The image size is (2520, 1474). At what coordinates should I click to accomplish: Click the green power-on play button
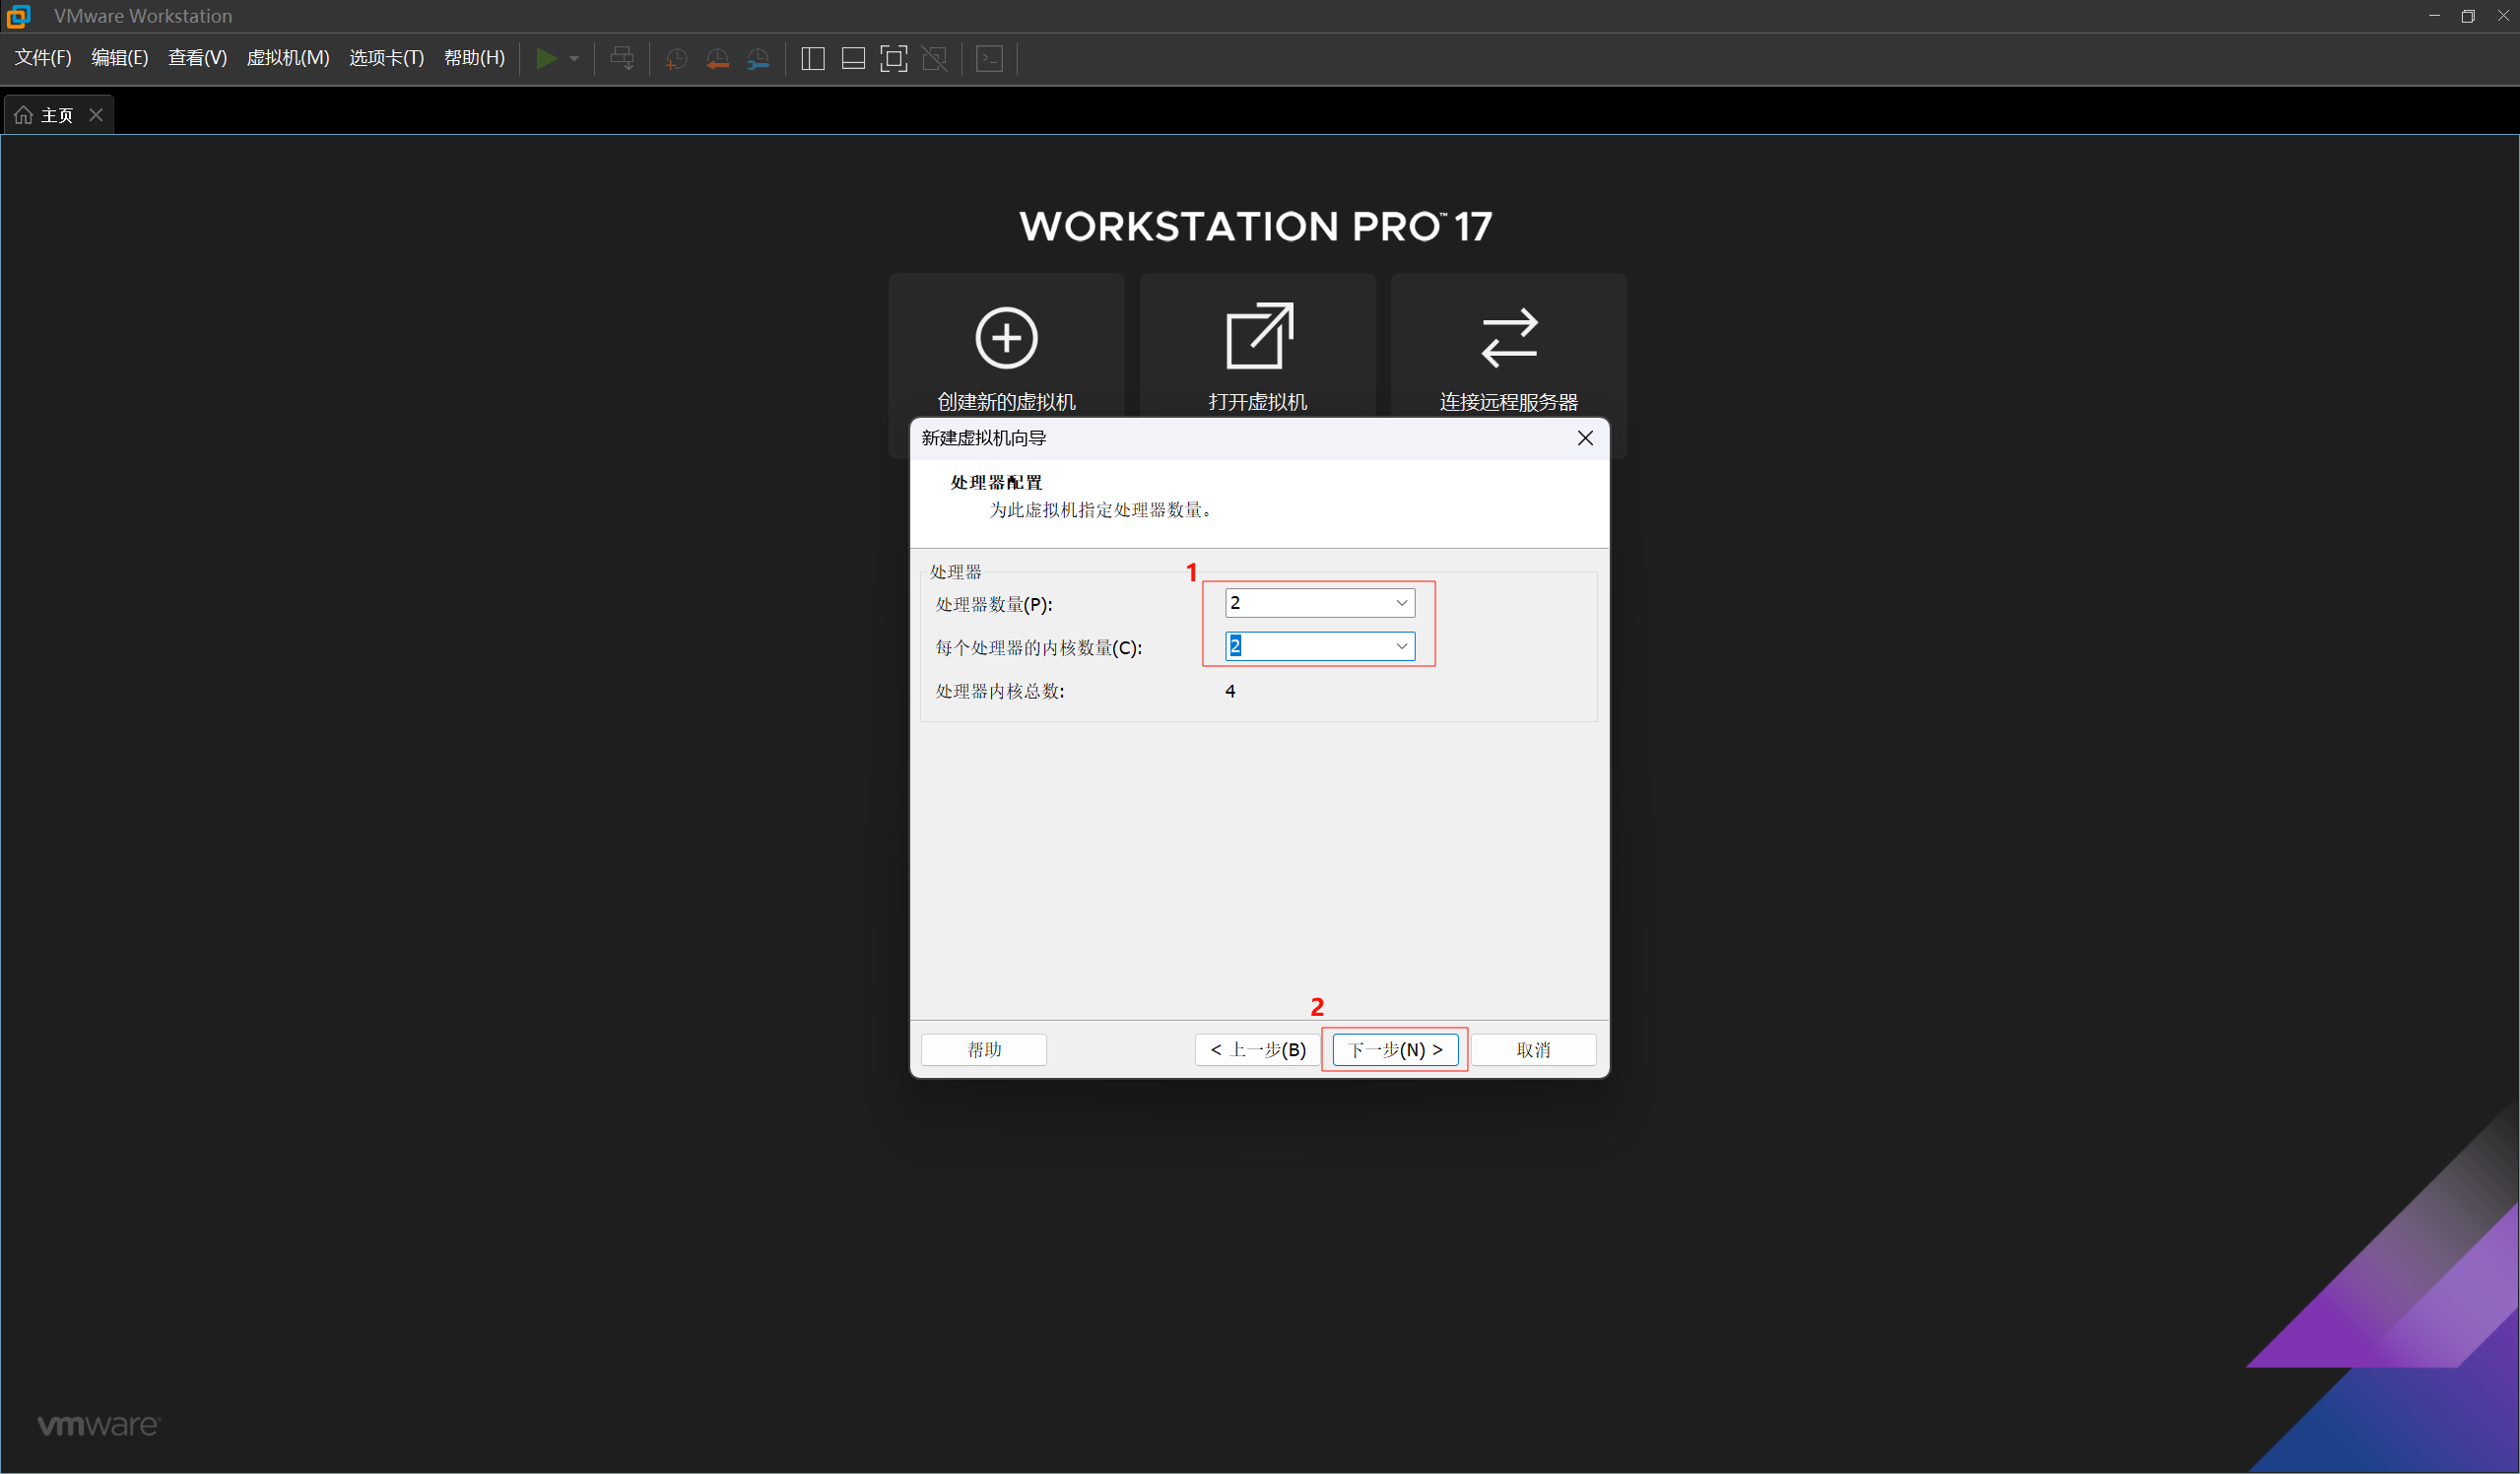[x=546, y=59]
